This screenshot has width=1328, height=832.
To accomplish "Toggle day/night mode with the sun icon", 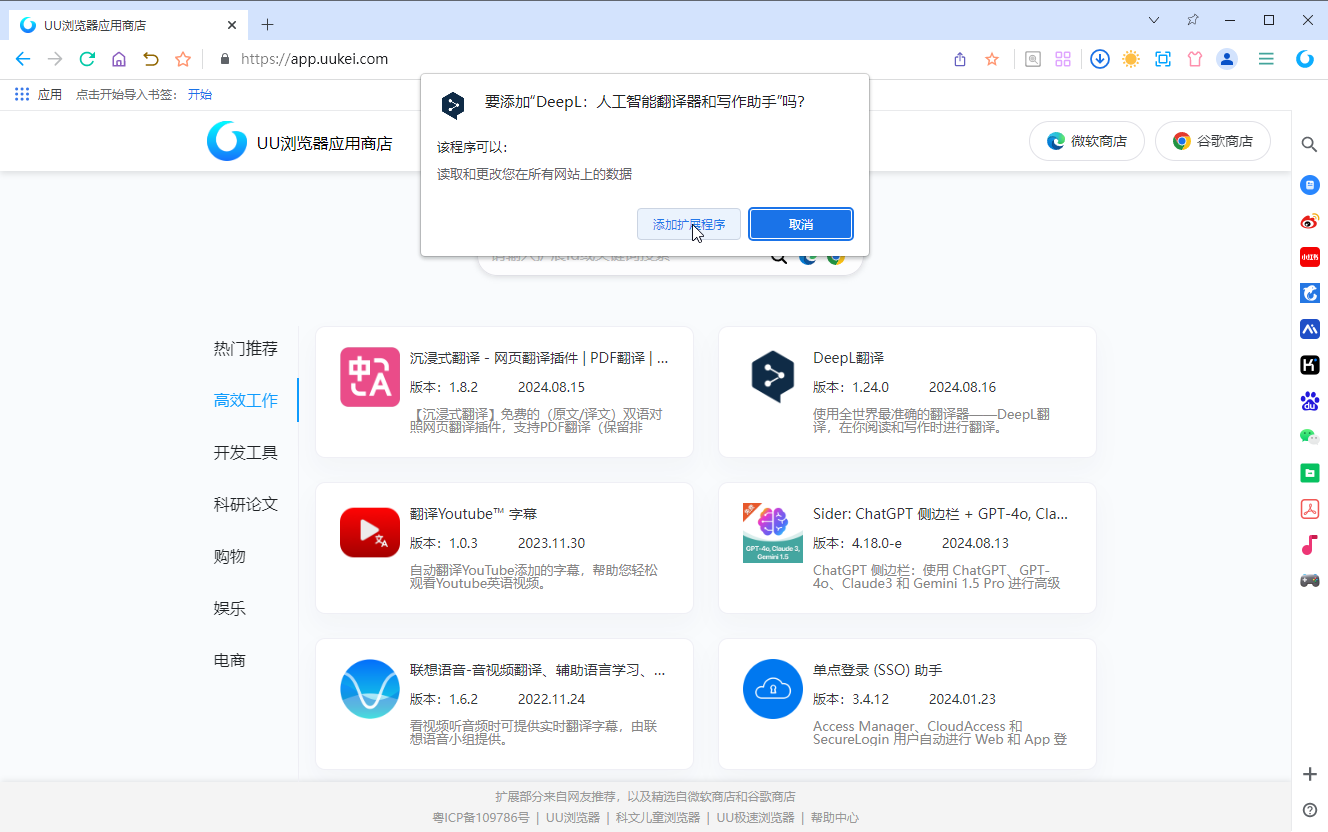I will click(1130, 59).
